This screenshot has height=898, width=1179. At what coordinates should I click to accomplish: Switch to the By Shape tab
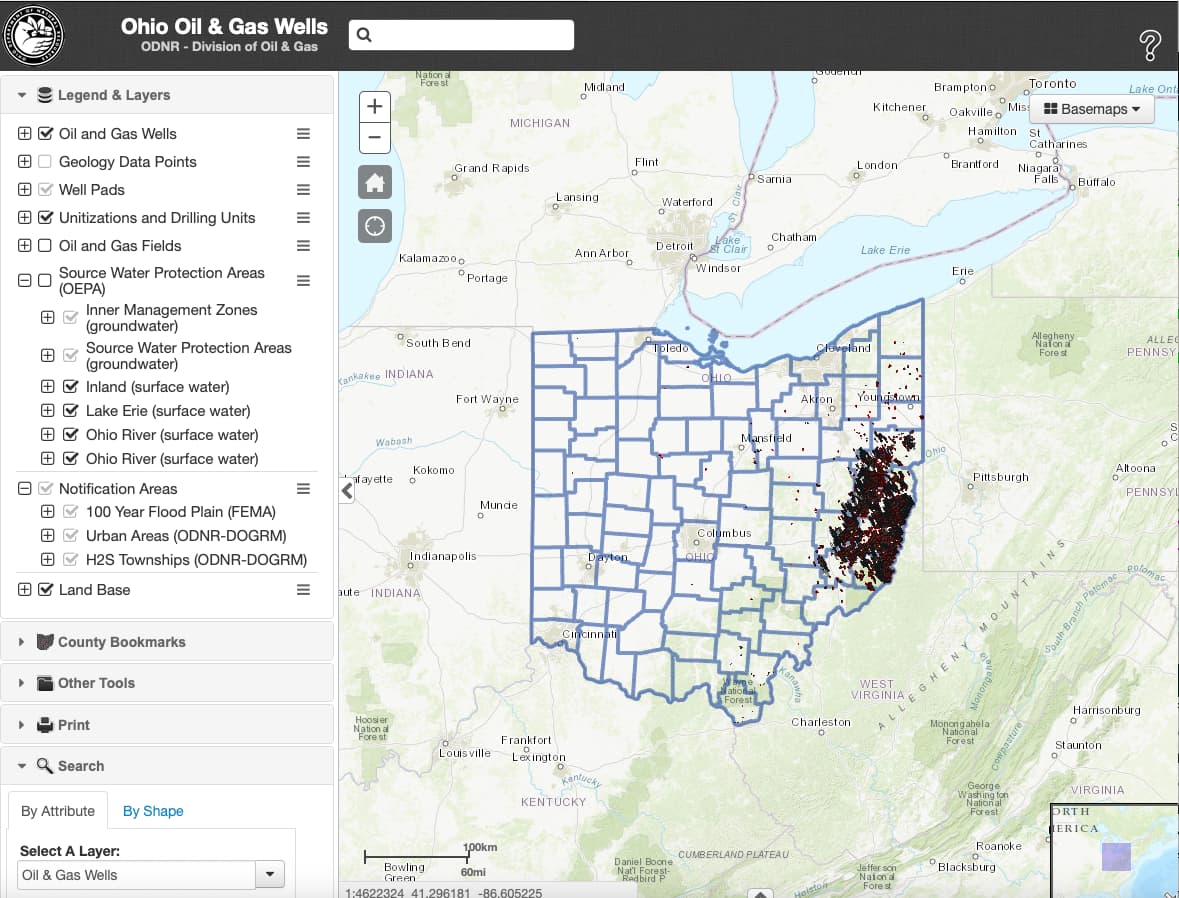pos(153,811)
